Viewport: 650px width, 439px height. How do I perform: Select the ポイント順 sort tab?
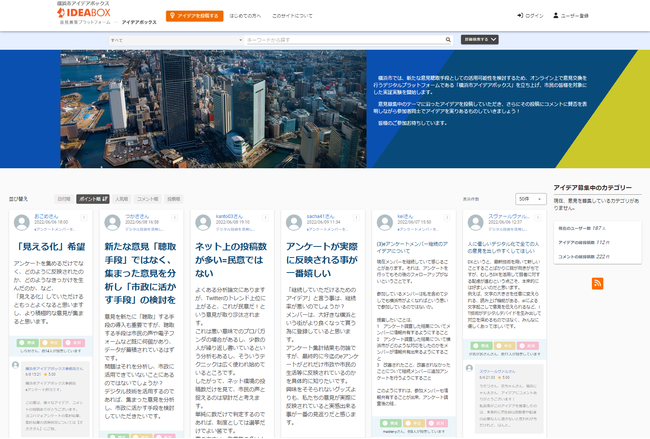click(x=93, y=199)
